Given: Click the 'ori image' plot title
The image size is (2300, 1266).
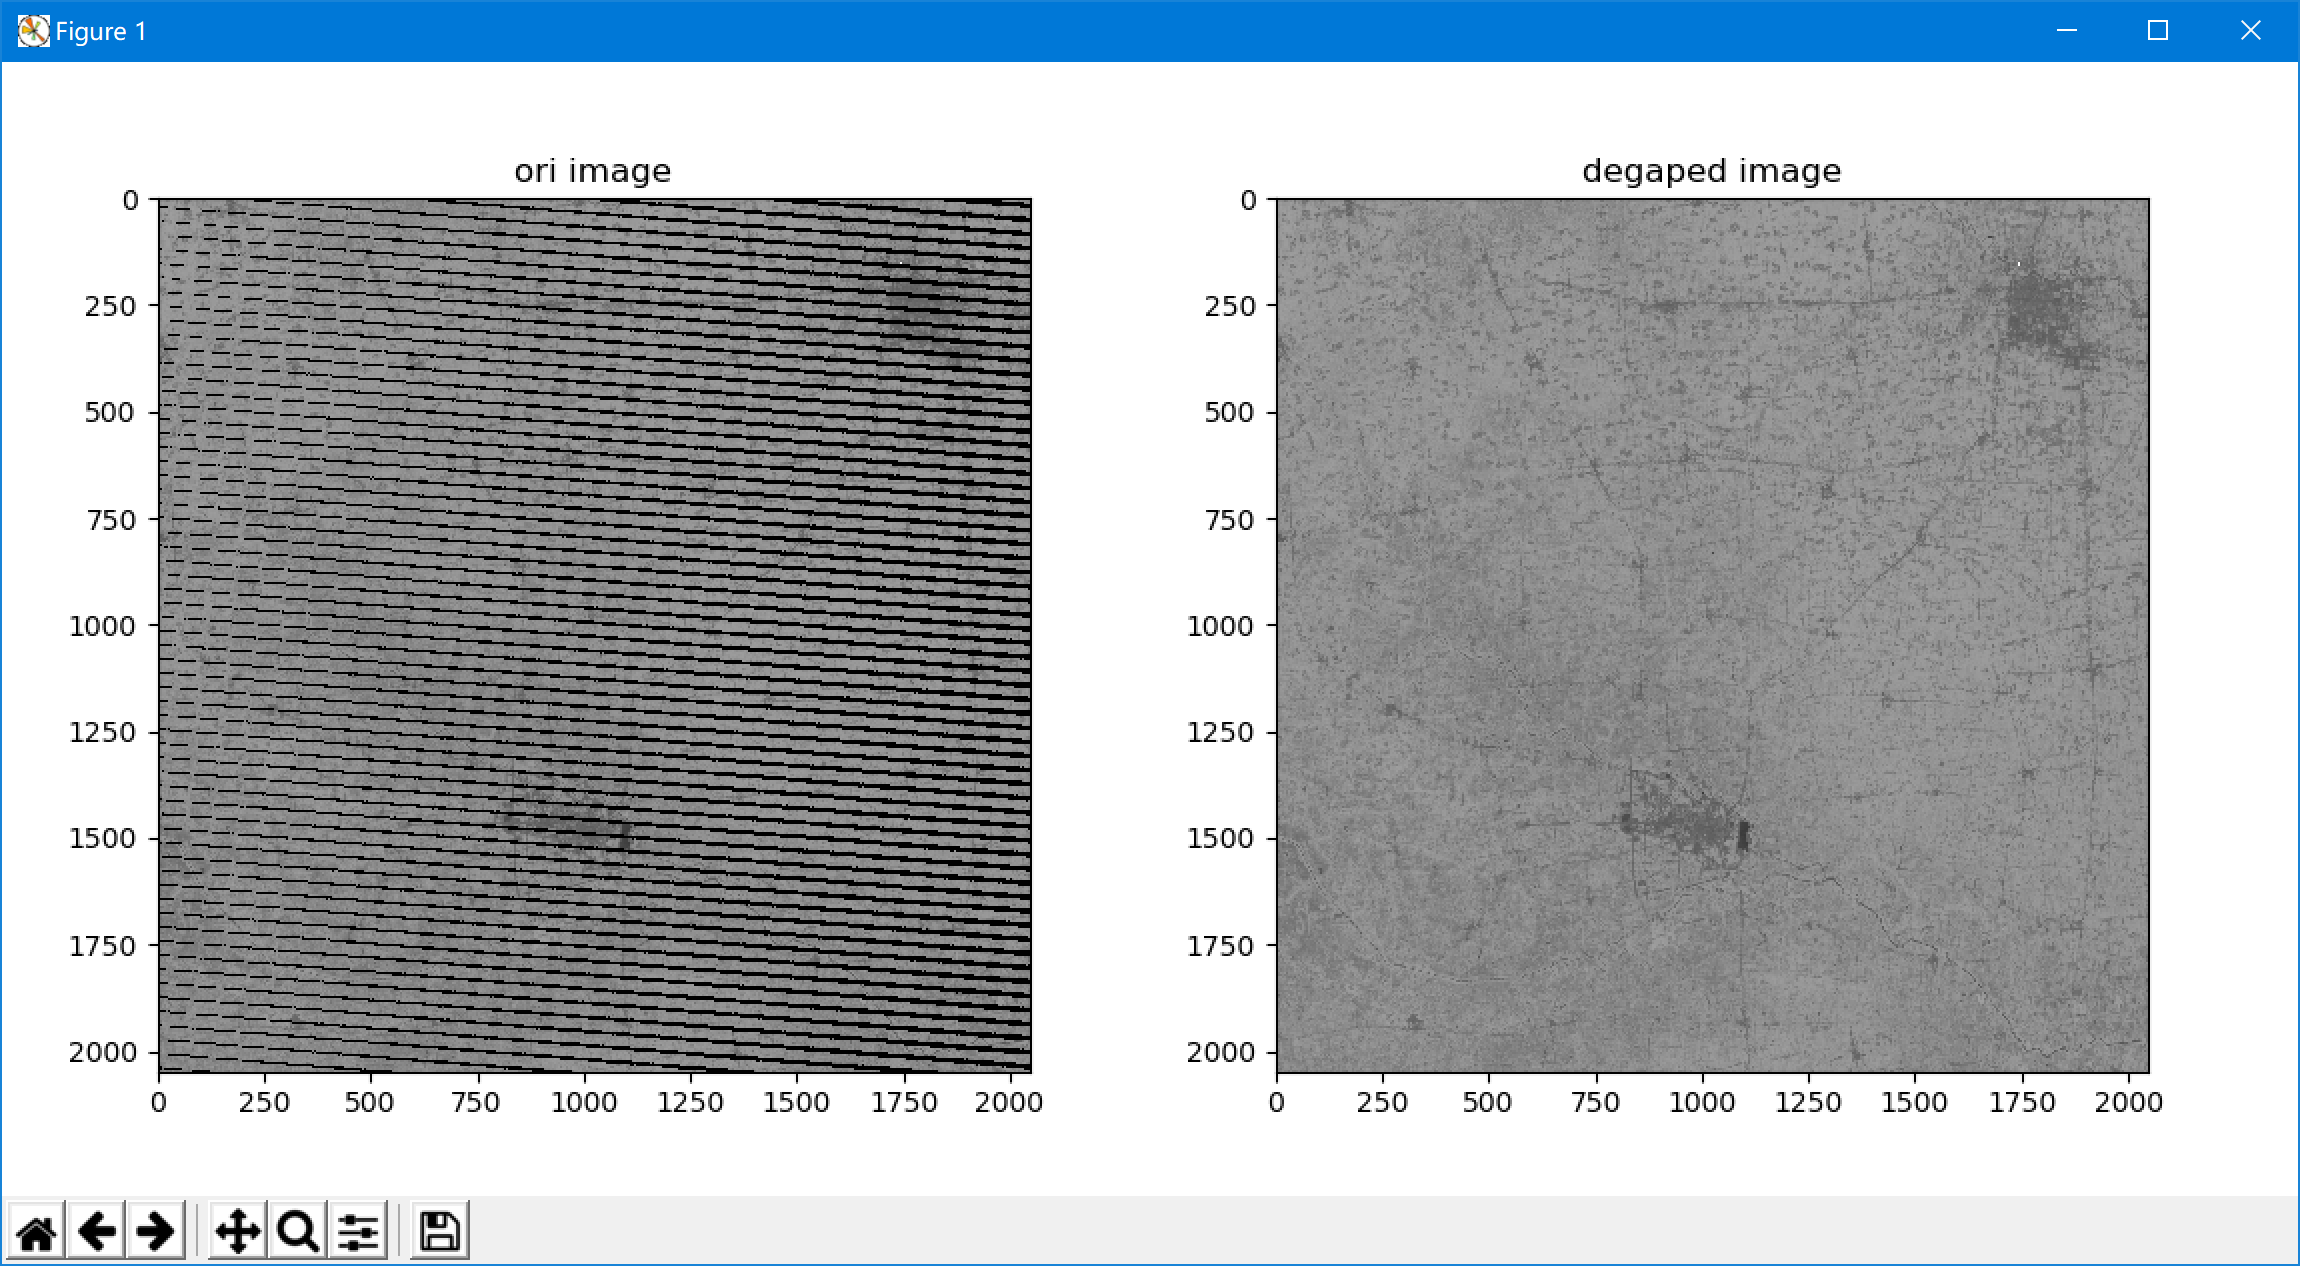Looking at the screenshot, I should [592, 171].
